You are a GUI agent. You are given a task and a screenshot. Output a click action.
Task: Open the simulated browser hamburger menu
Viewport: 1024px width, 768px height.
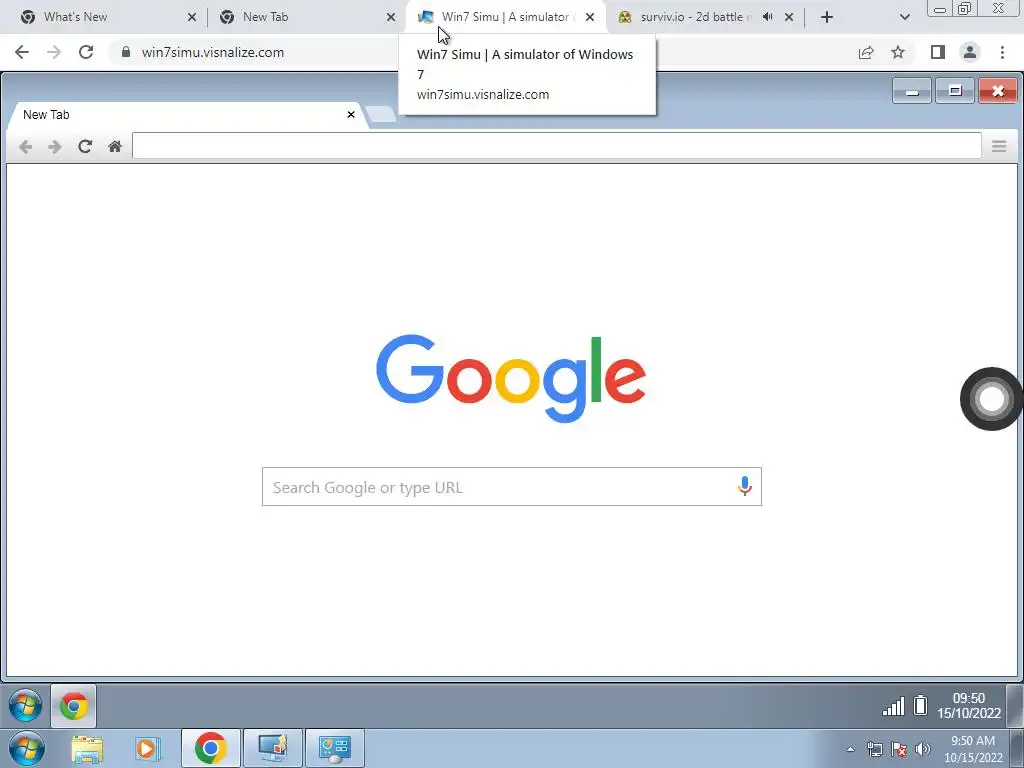click(x=999, y=146)
